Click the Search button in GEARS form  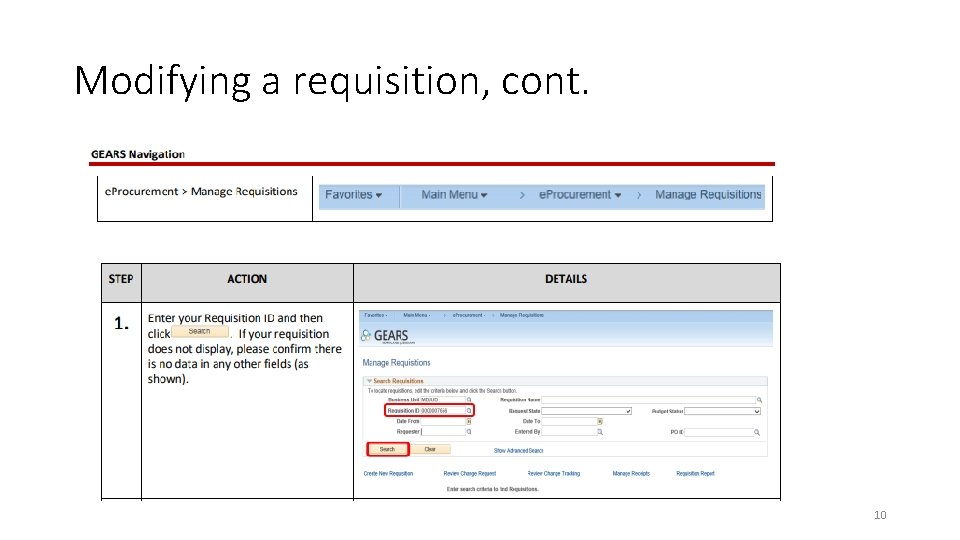(388, 449)
